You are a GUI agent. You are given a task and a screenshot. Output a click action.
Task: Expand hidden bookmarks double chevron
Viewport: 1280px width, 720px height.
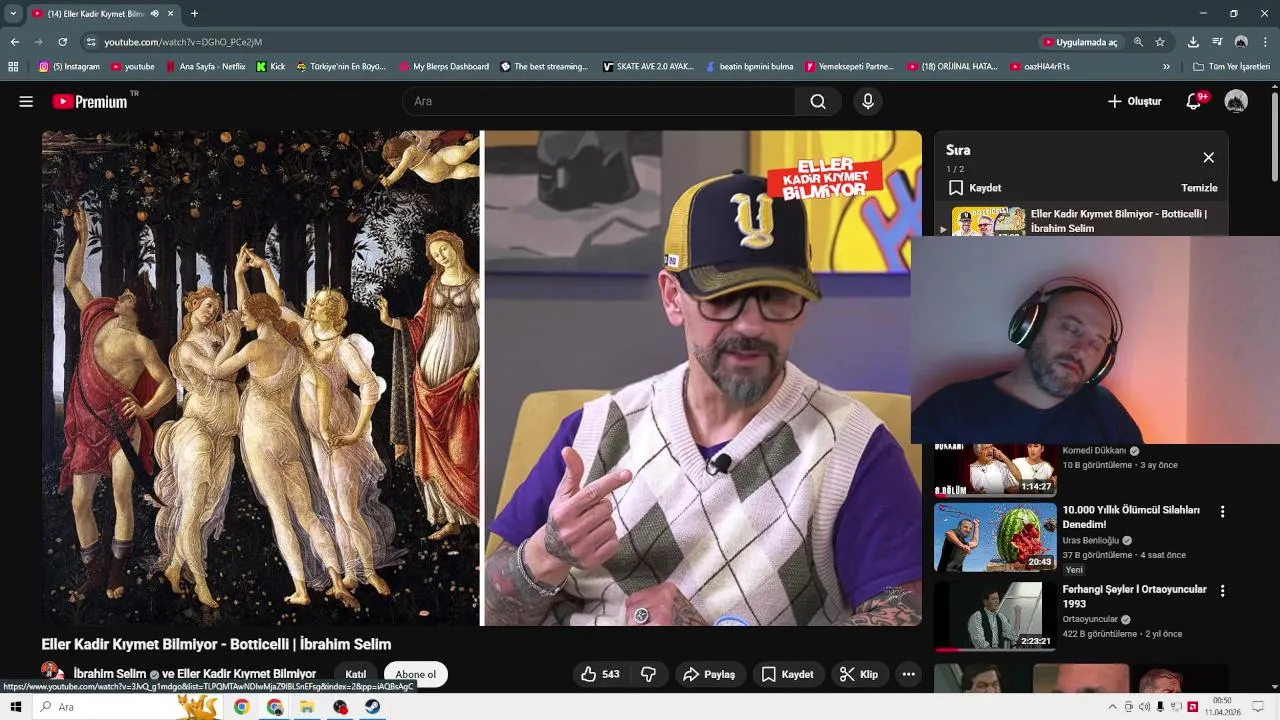[x=1166, y=67]
